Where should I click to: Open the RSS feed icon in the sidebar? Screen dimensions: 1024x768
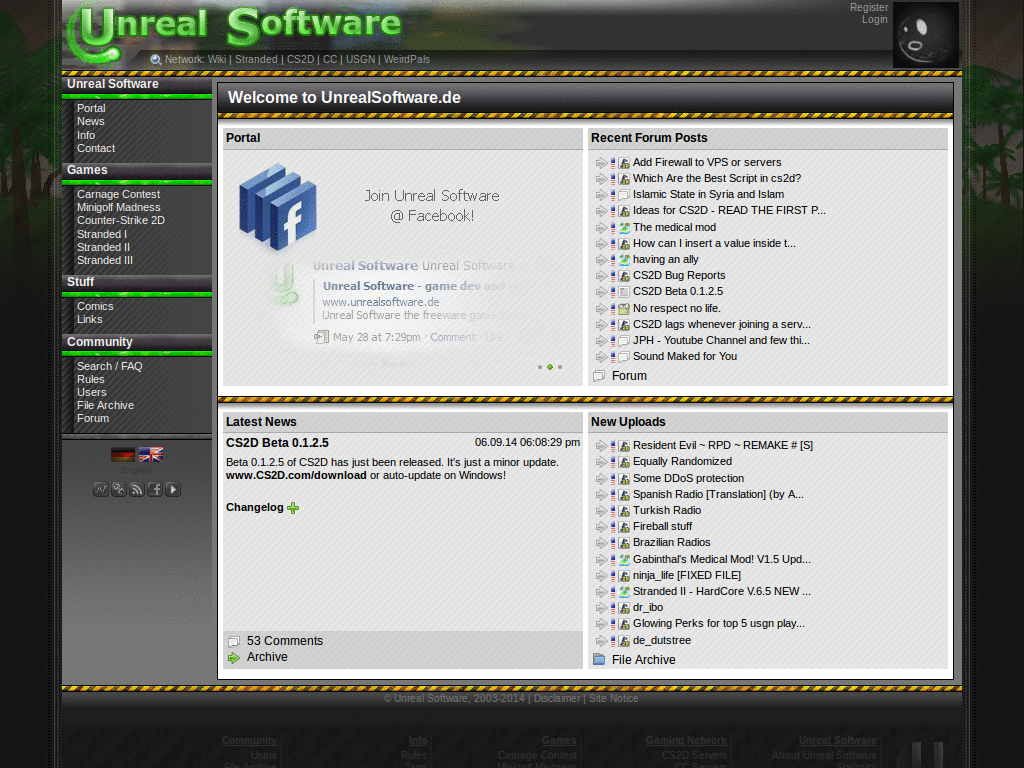pyautogui.click(x=136, y=489)
